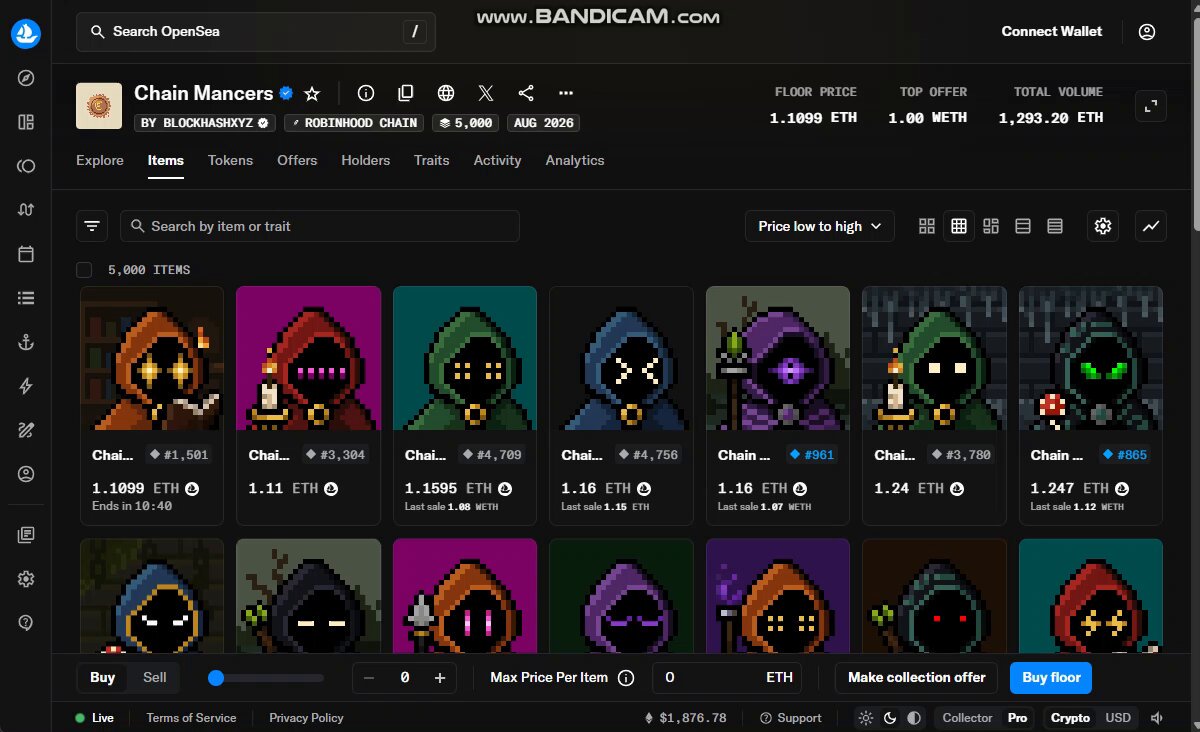Switch currency display to USD
1200x732 pixels.
point(1118,718)
